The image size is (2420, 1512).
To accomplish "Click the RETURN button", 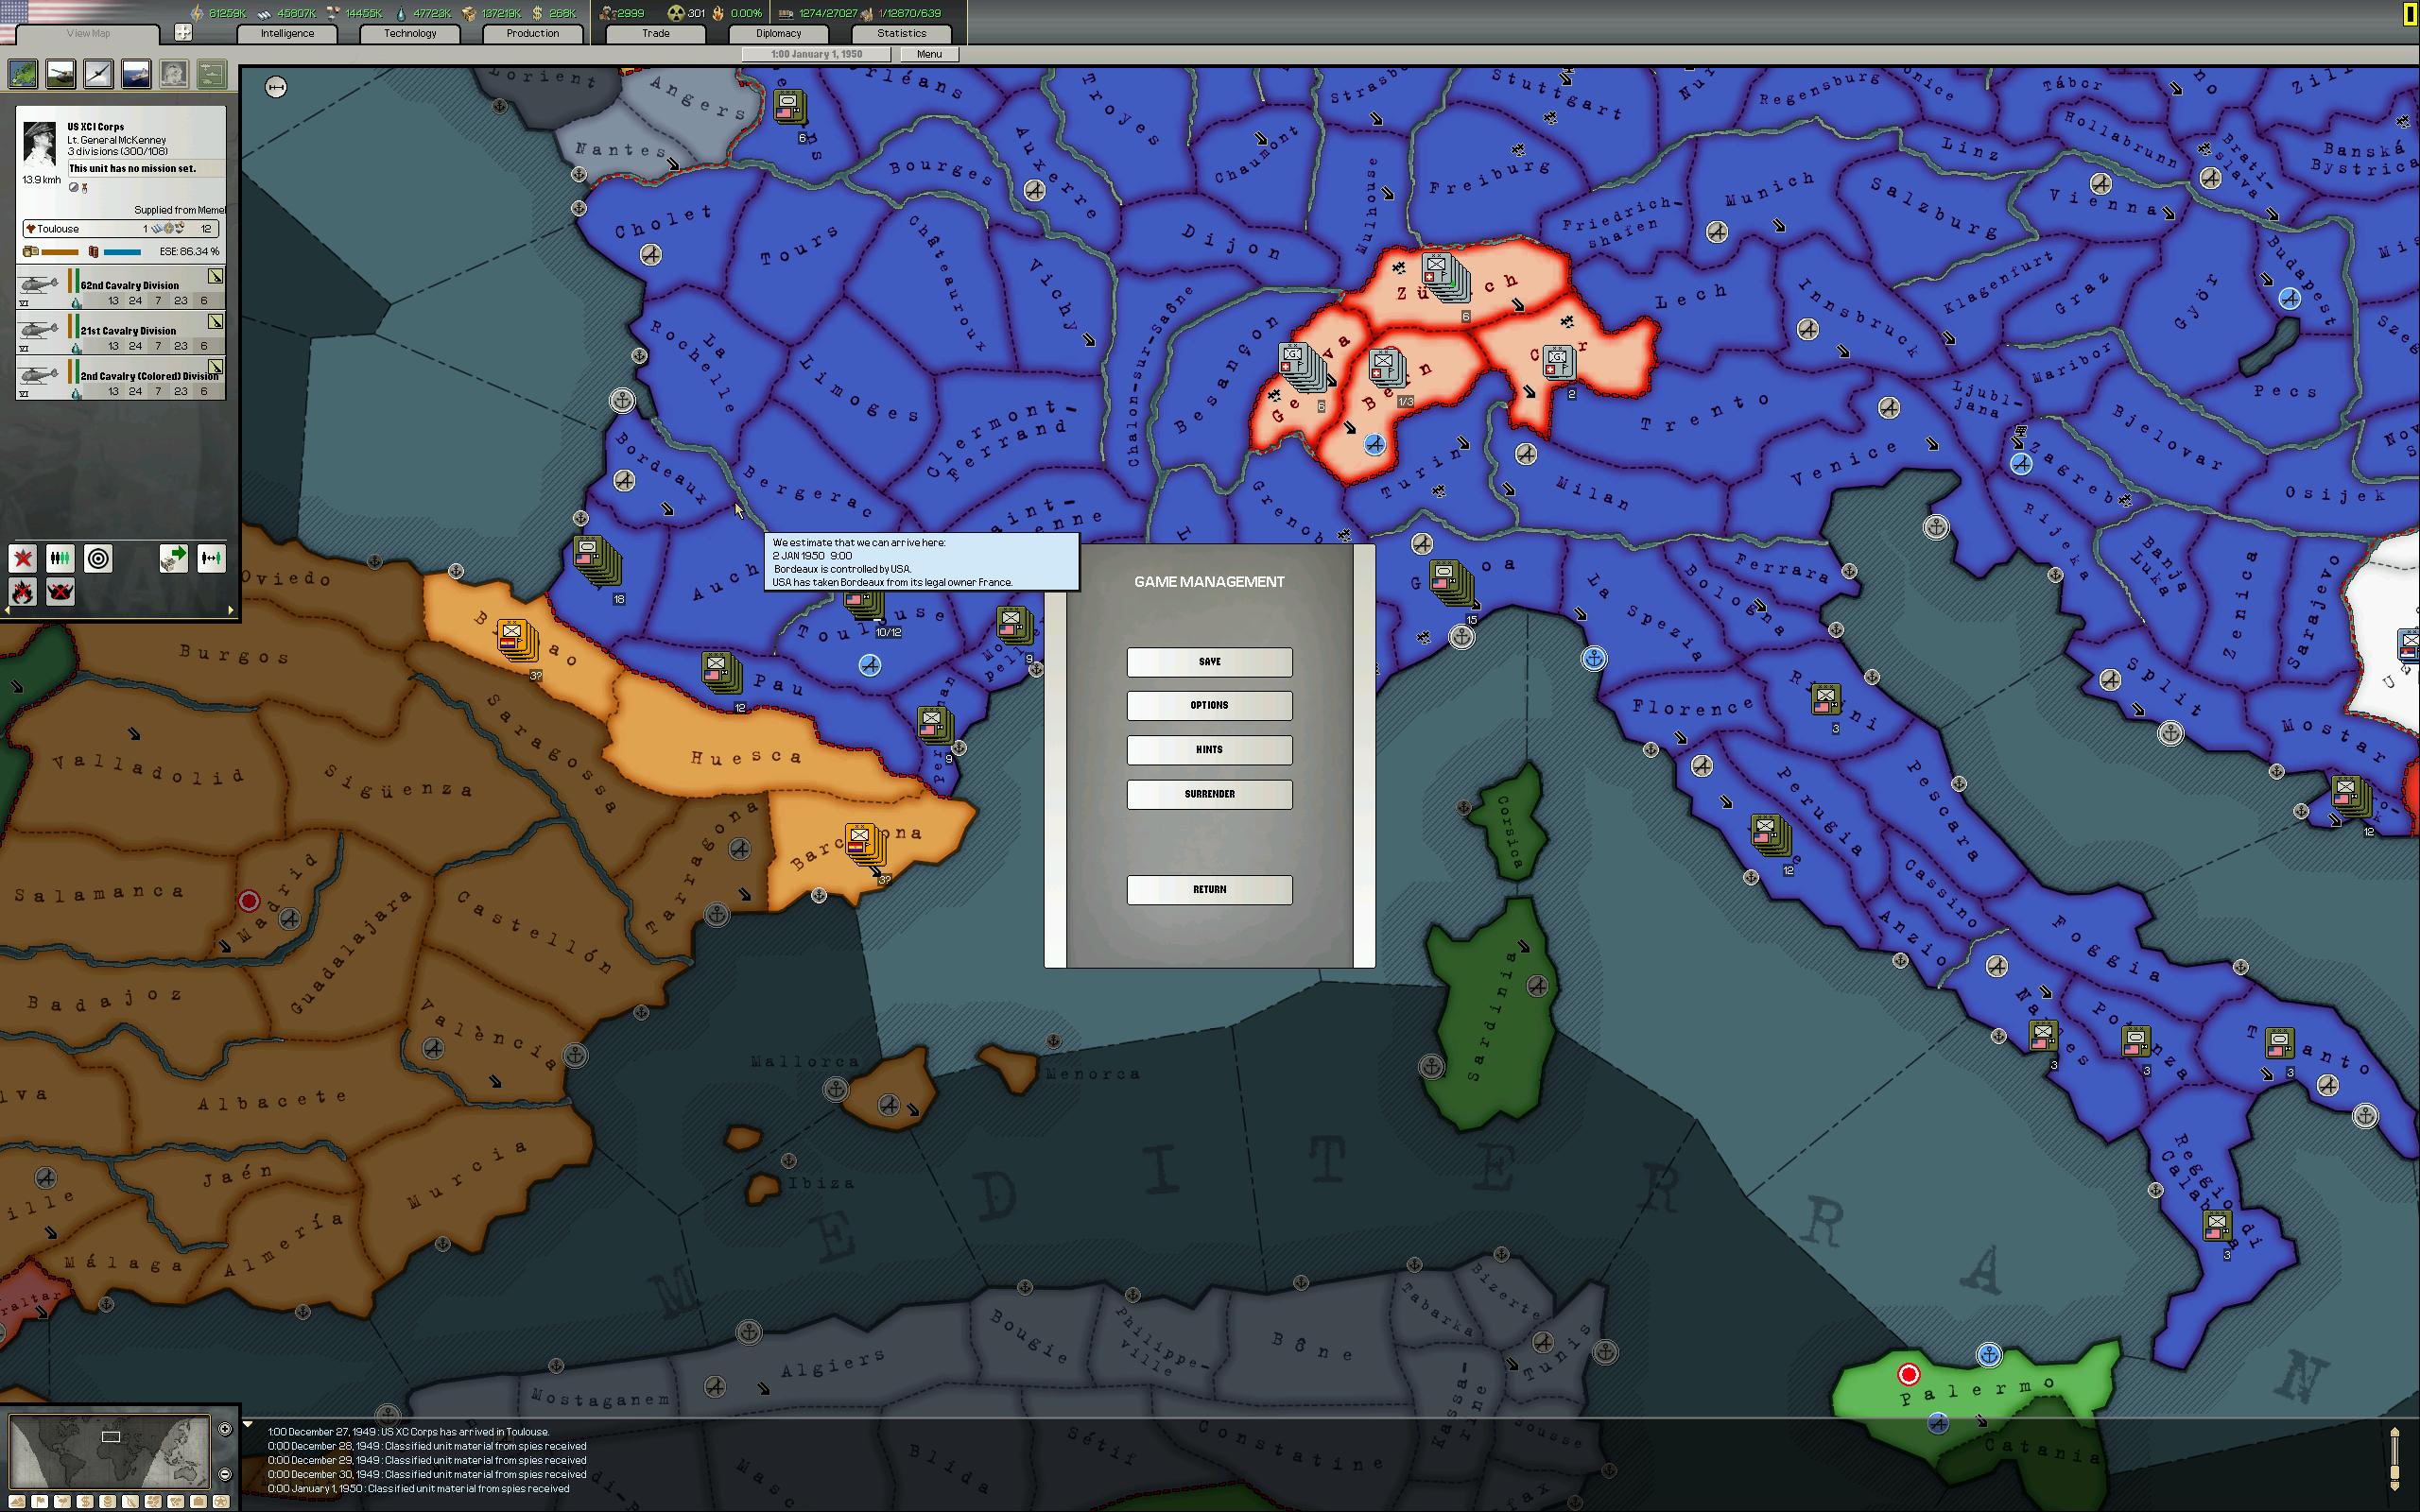I will click(1209, 890).
